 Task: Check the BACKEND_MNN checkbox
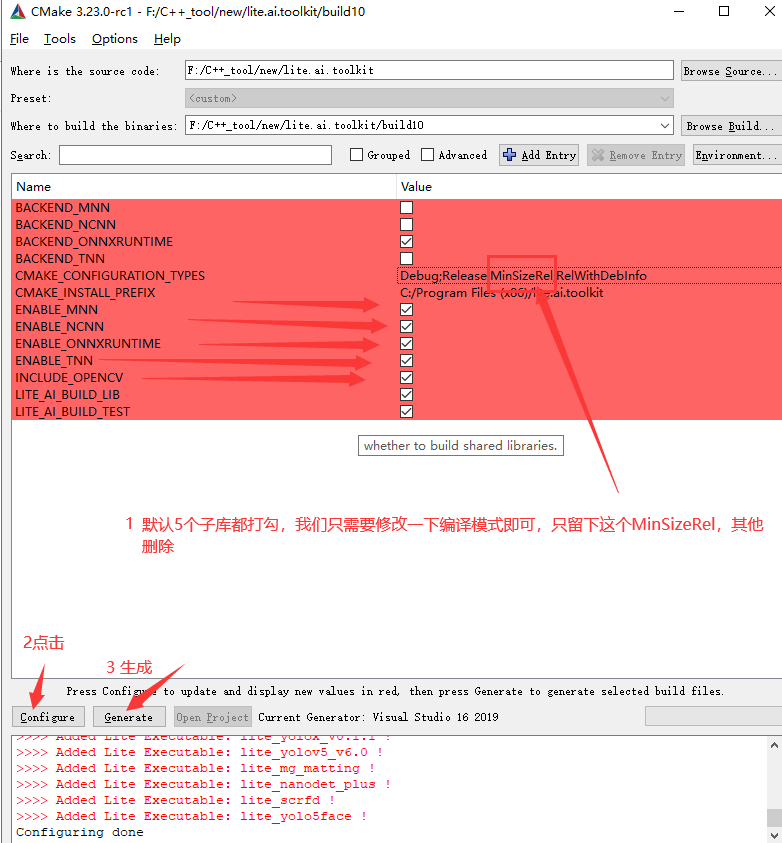pos(407,208)
